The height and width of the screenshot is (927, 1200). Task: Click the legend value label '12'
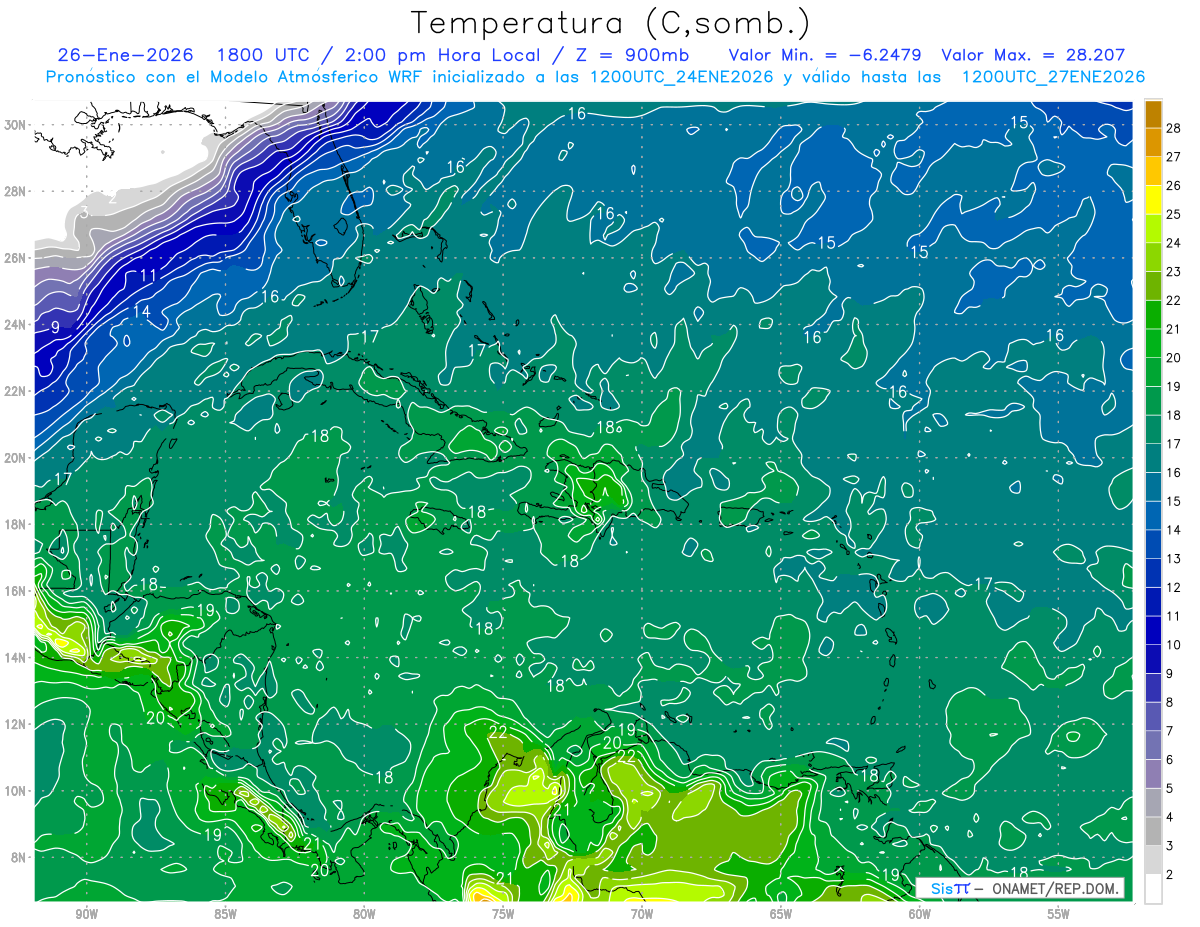1174,587
